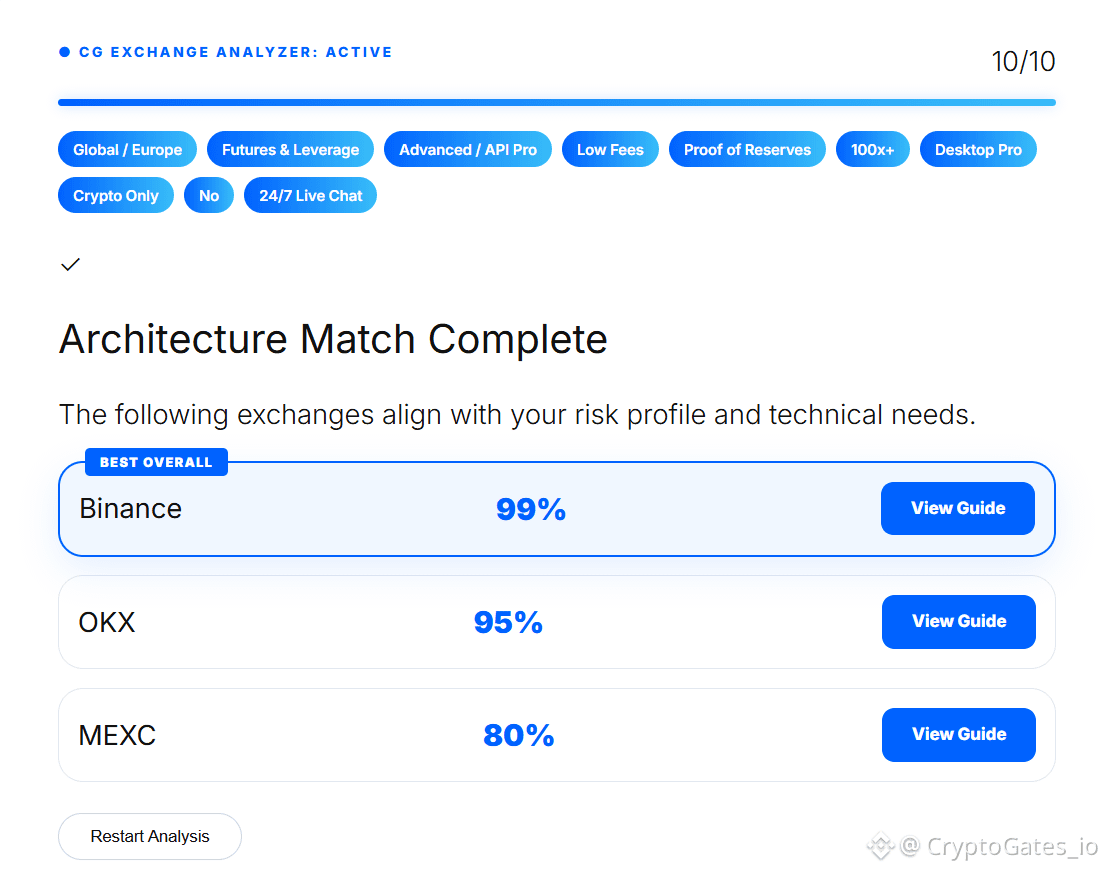Click the blue analysis progress bar
The height and width of the screenshot is (871, 1106).
coord(557,102)
